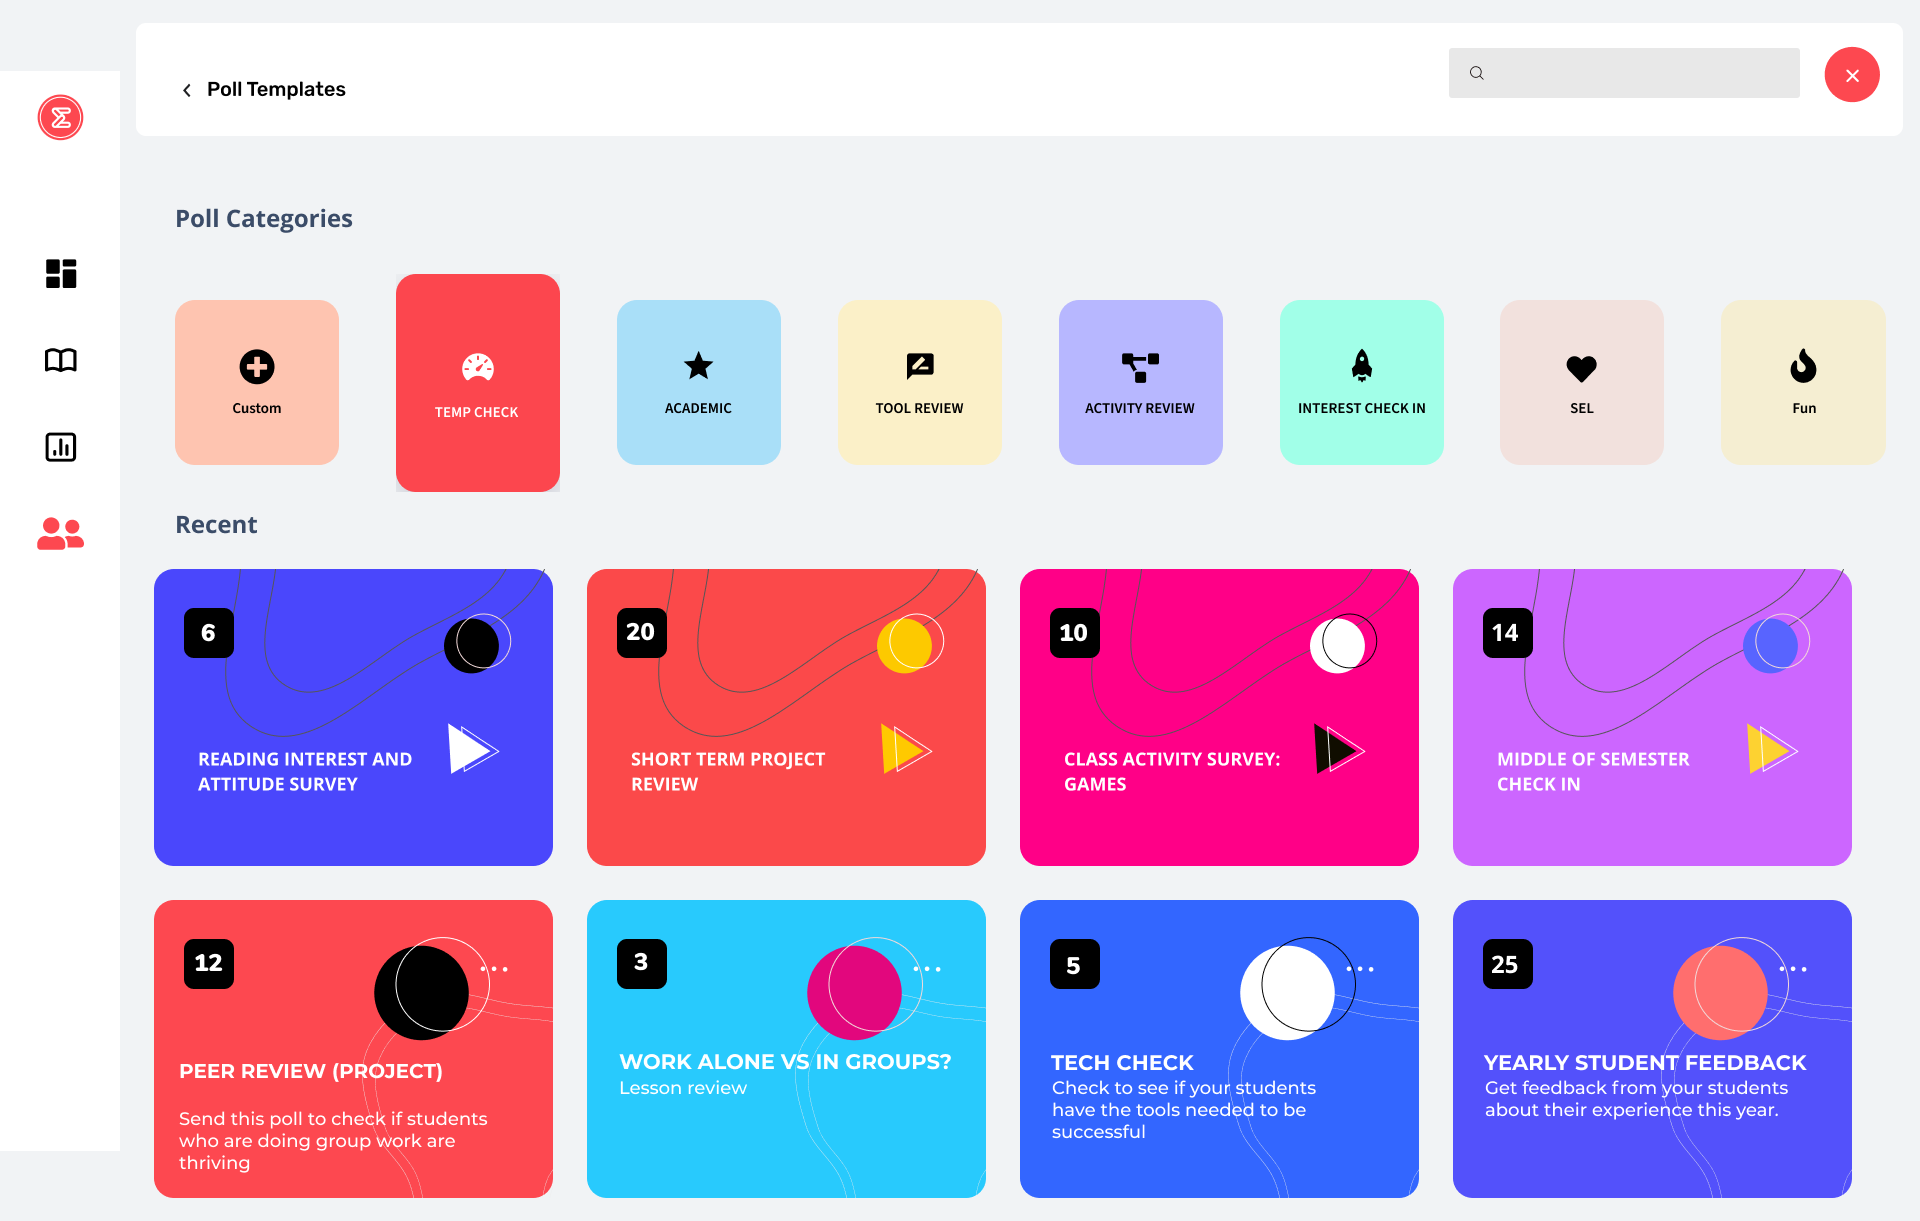Viewport: 1920px width, 1221px height.
Task: Select the SEL heart category tile
Action: click(1582, 382)
